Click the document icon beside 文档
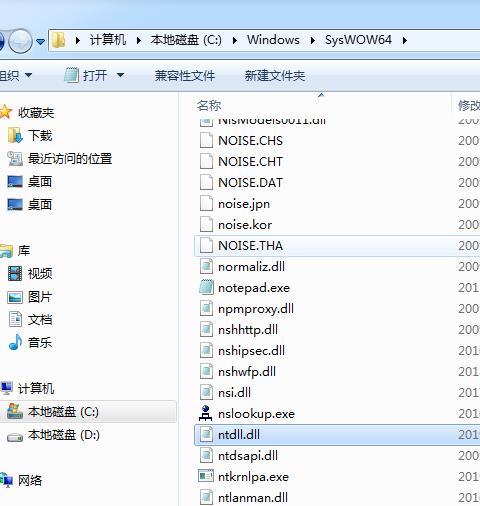This screenshot has width=480, height=506. pyautogui.click(x=15, y=319)
